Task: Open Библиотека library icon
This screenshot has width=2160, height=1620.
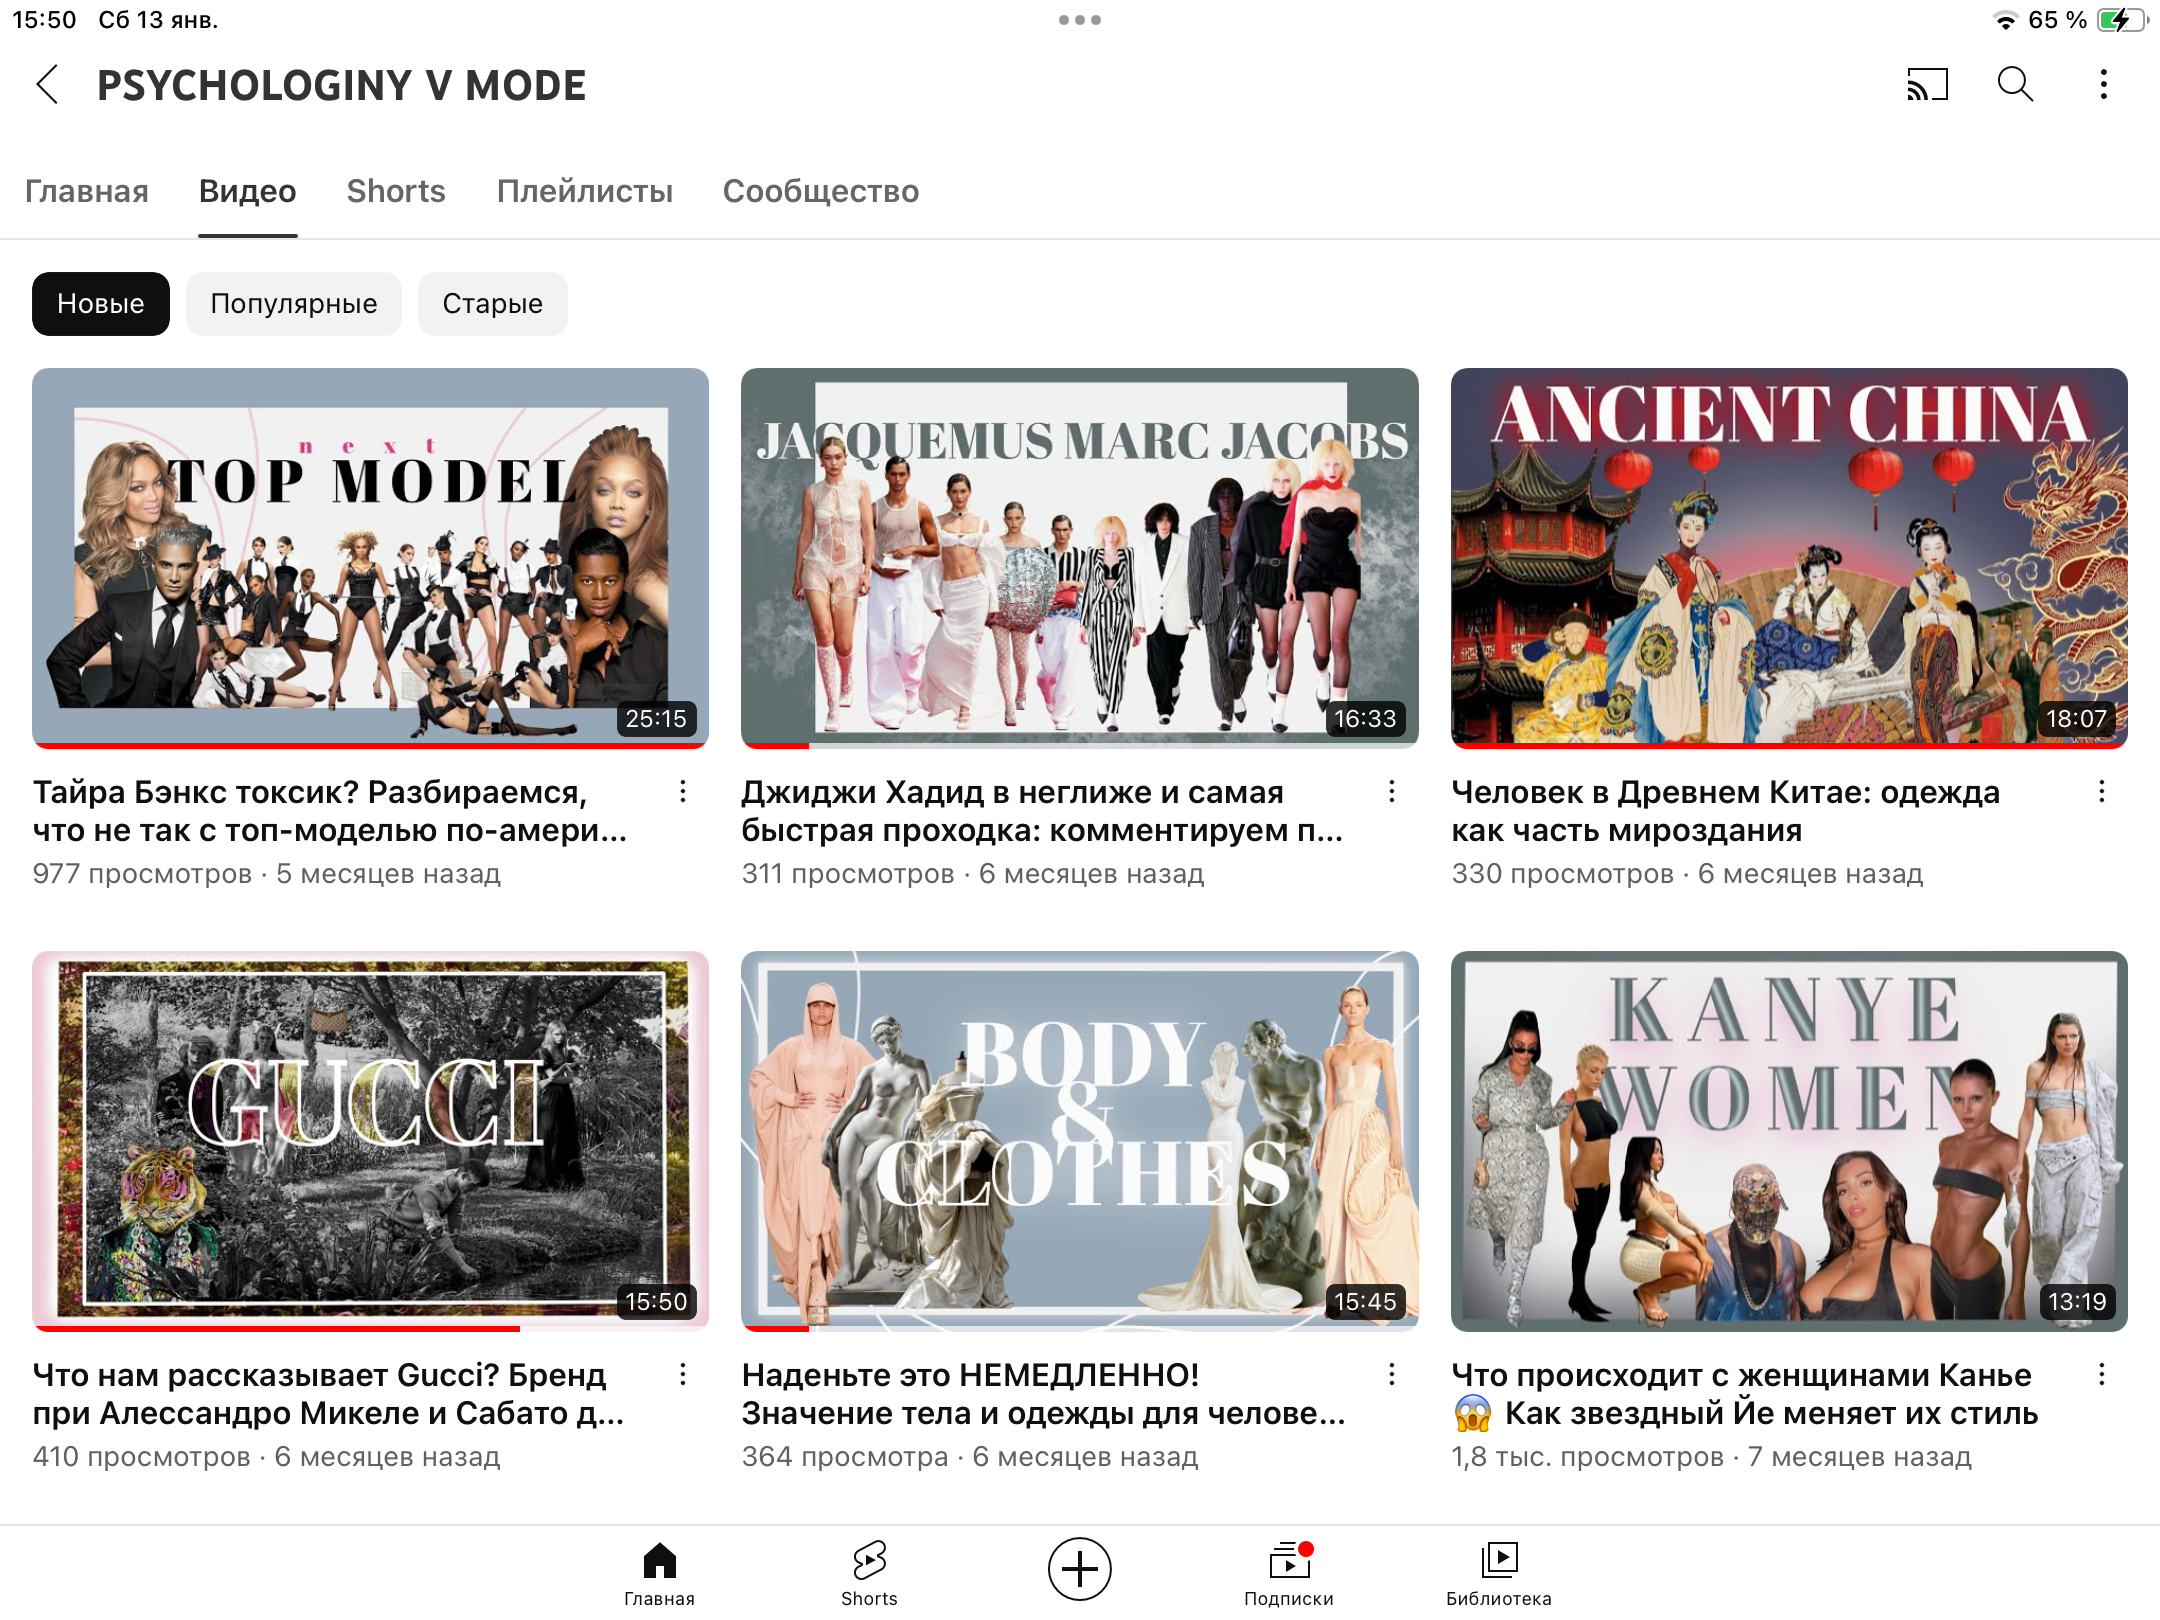Action: click(1498, 1572)
